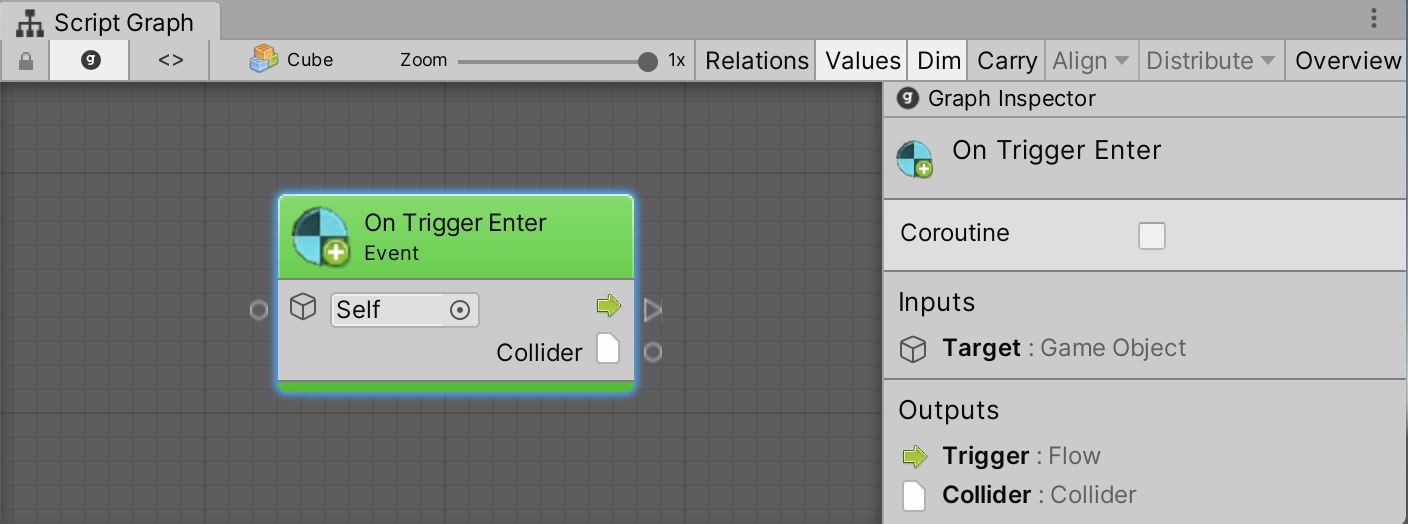Image resolution: width=1408 pixels, height=524 pixels.
Task: Click the Cube object breadcrumb icon
Action: [x=265, y=59]
